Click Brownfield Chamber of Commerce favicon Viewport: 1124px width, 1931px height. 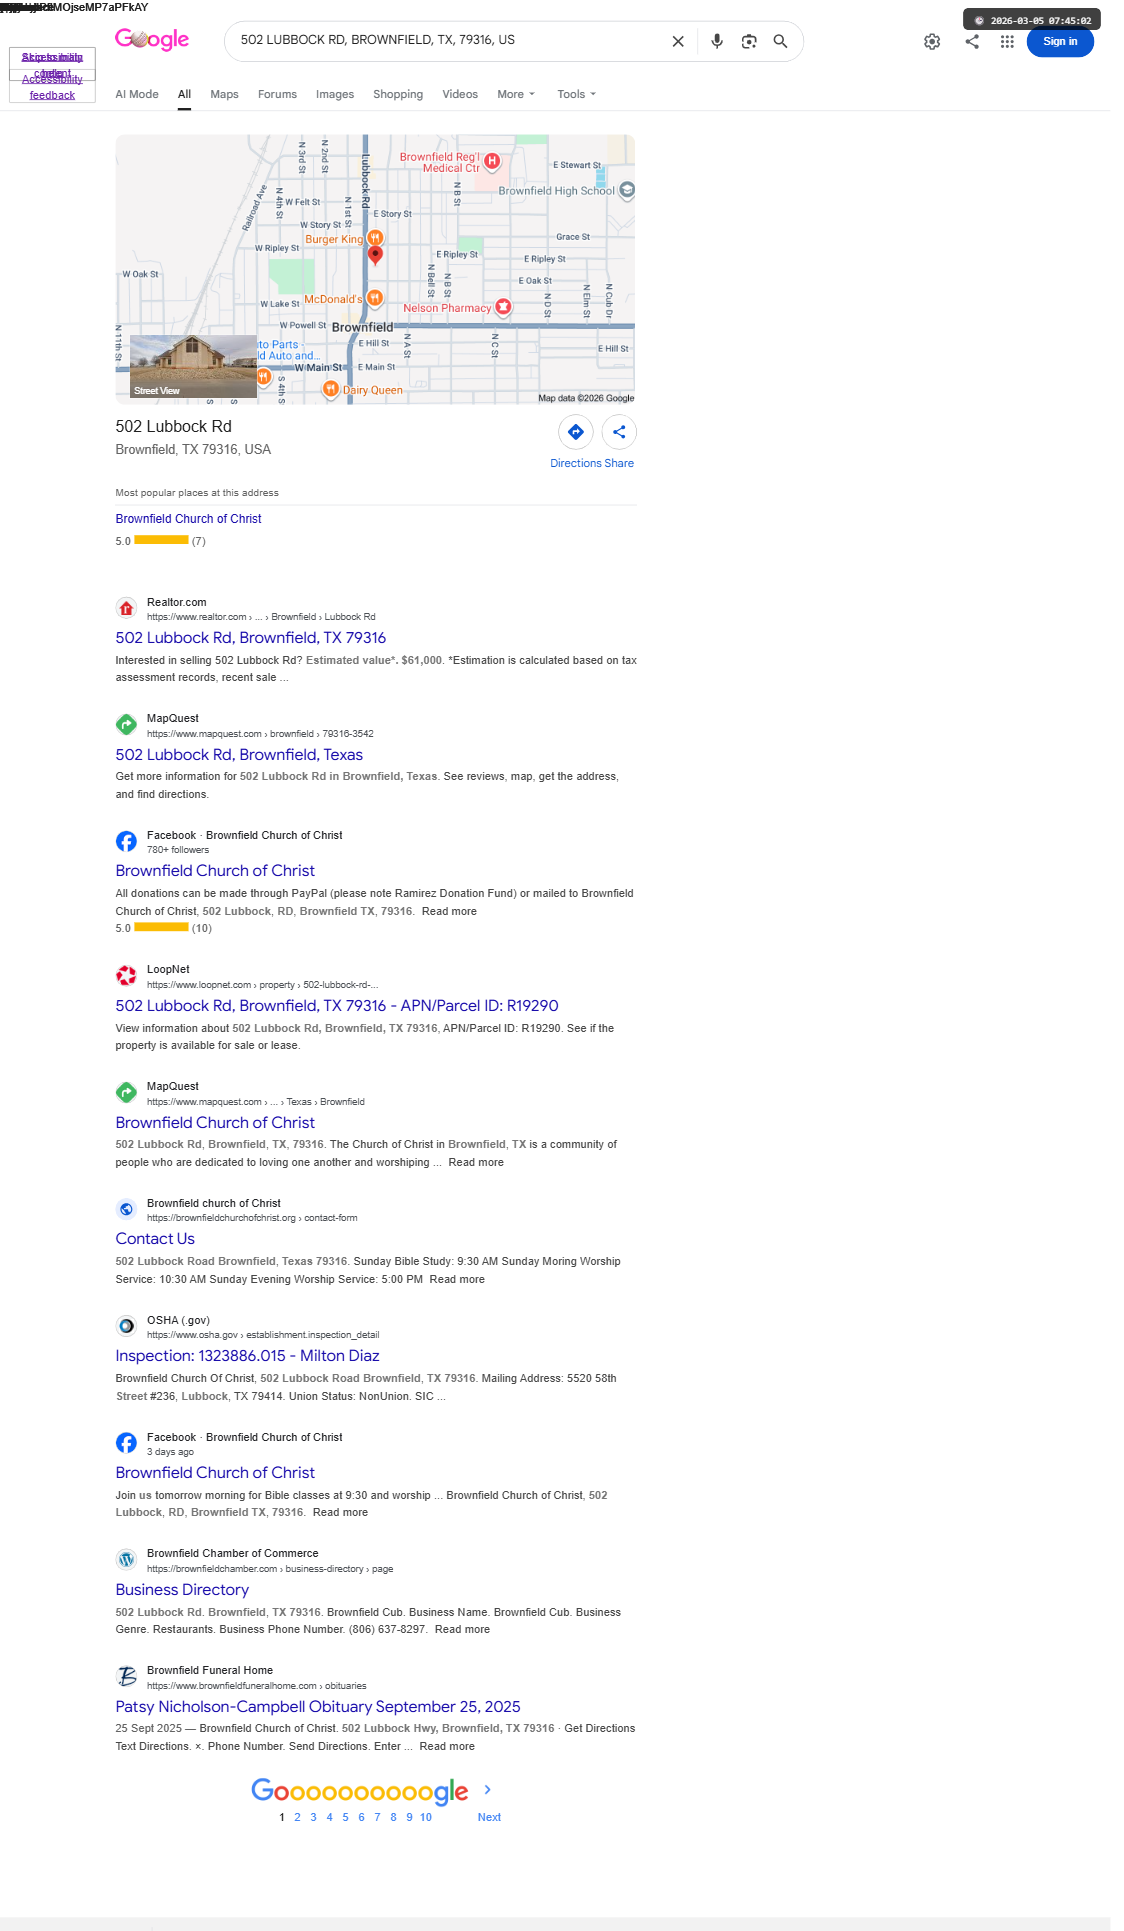pos(126,1559)
